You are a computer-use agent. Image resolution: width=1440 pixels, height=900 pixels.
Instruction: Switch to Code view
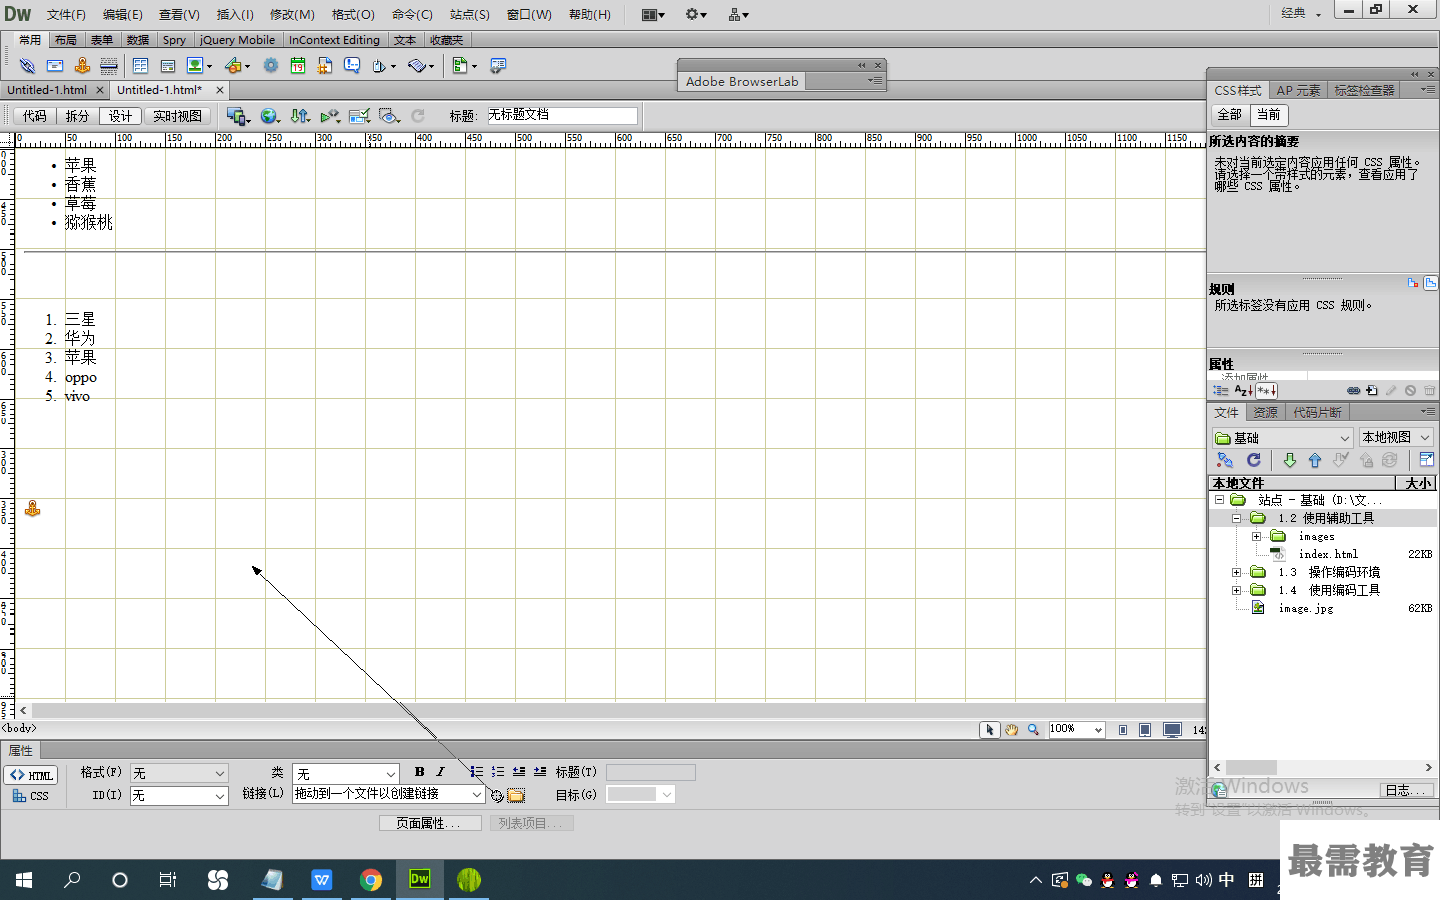(x=35, y=116)
